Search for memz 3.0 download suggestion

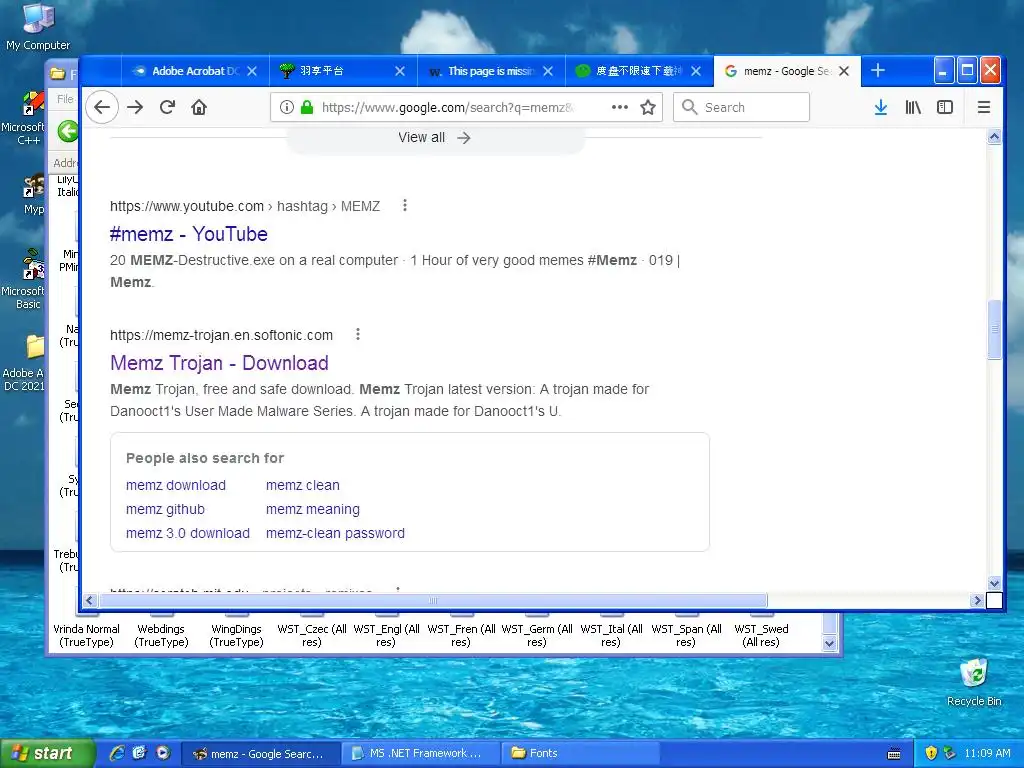(188, 533)
